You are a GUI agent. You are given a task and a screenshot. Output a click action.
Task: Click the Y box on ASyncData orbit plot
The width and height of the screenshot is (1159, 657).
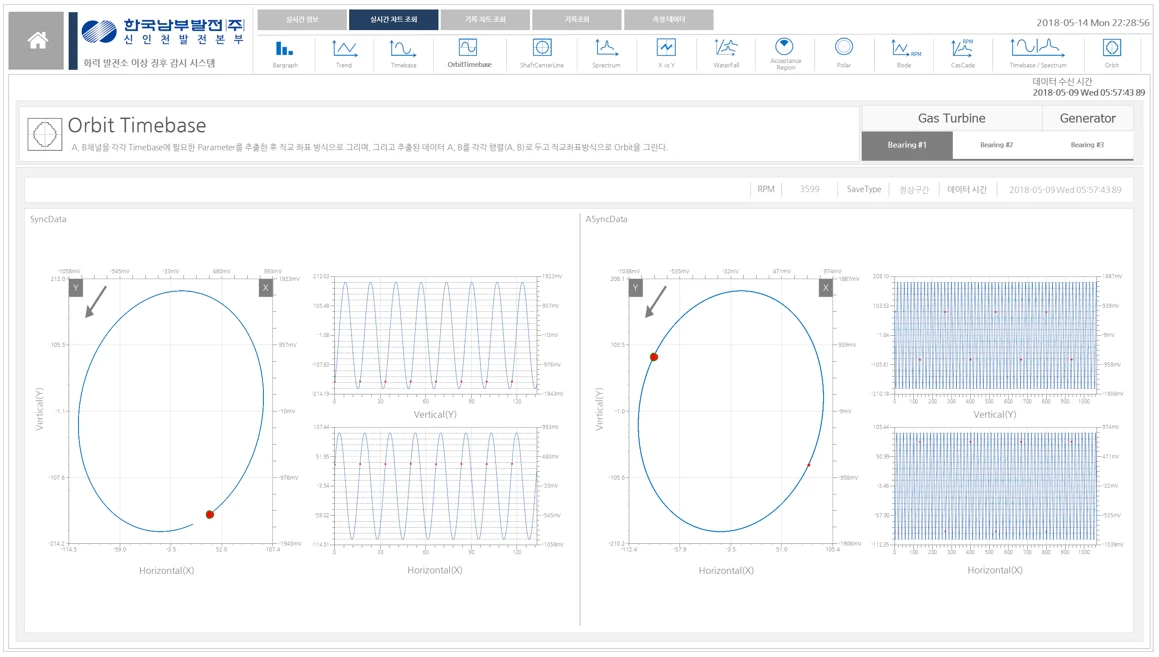click(x=636, y=287)
